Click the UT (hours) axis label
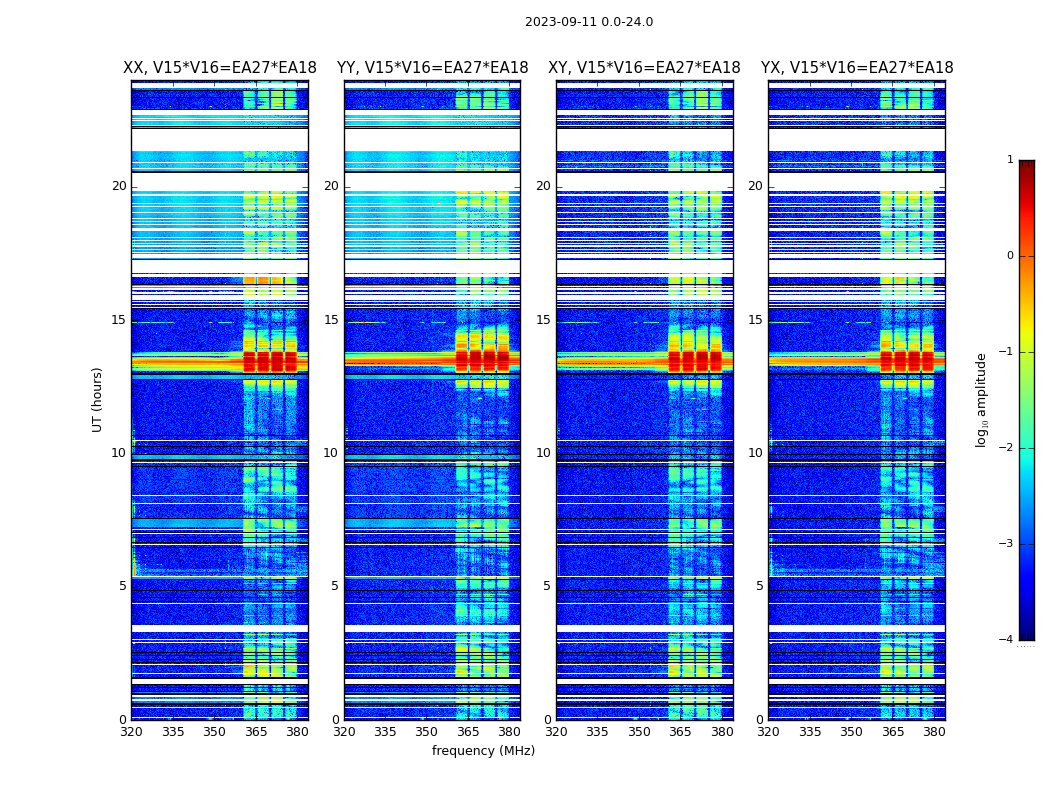The height and width of the screenshot is (800, 1050). [97, 400]
